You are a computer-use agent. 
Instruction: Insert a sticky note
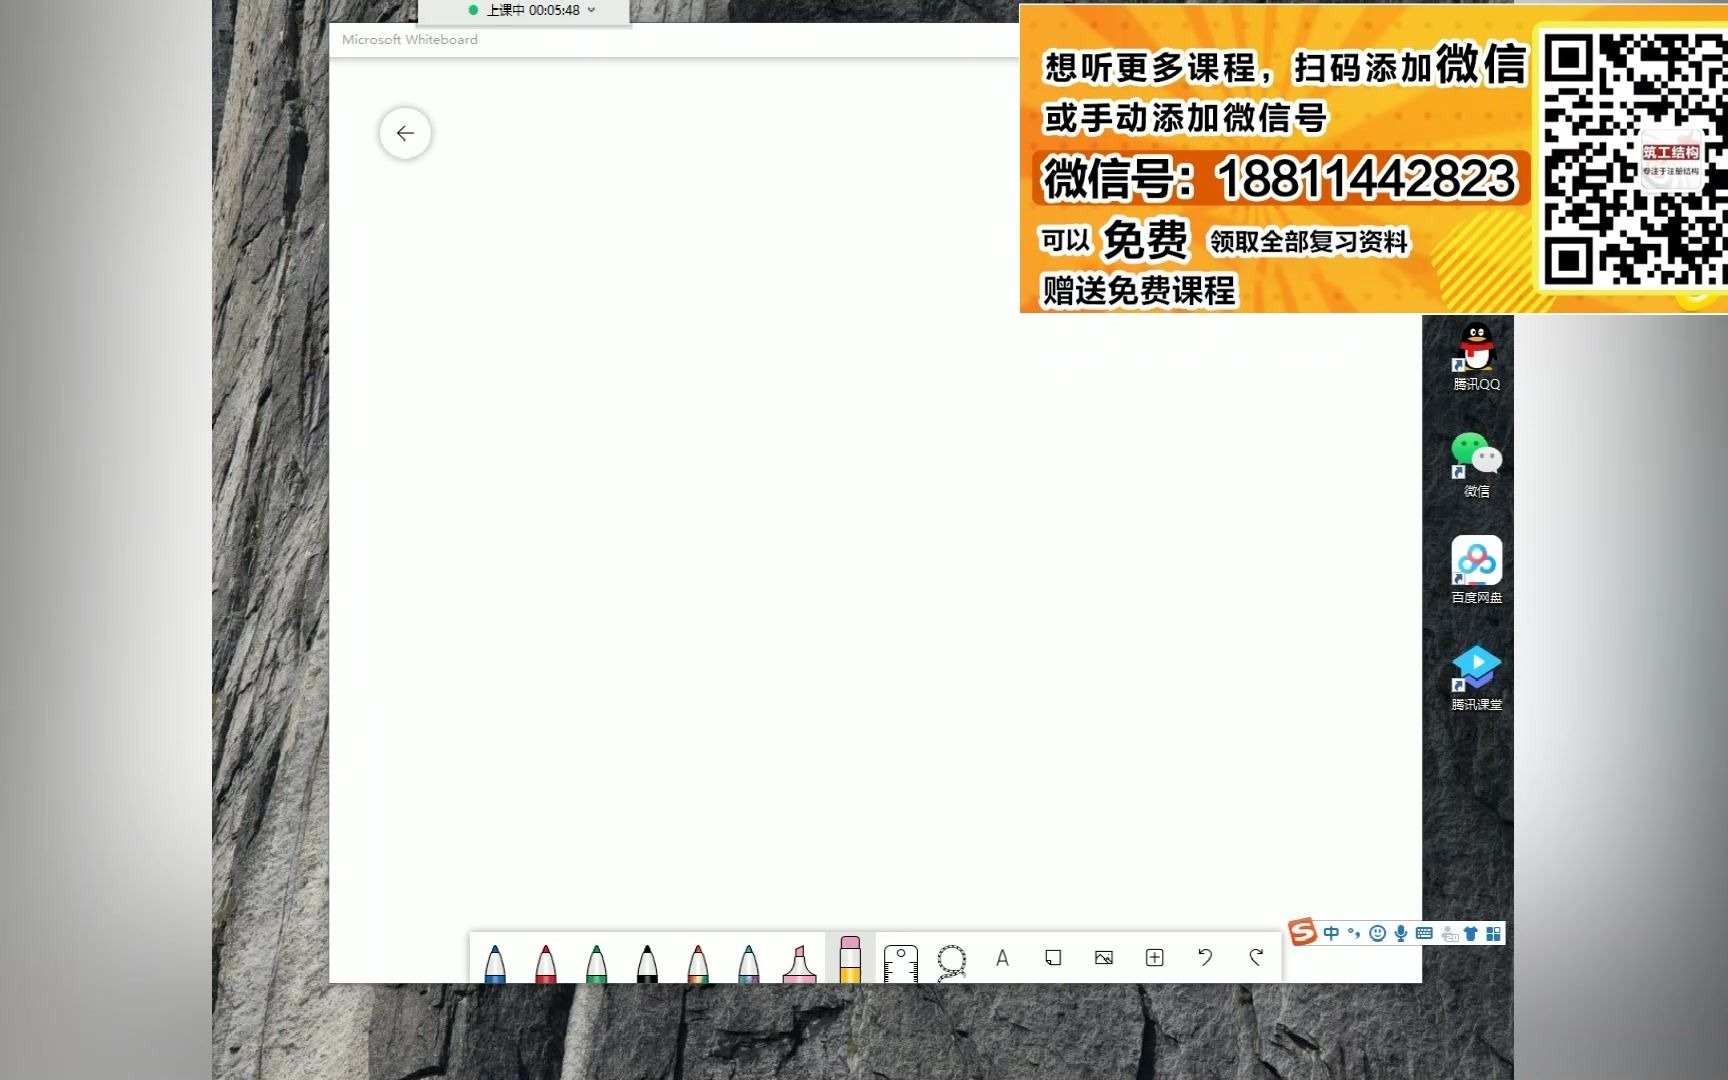coord(1052,958)
